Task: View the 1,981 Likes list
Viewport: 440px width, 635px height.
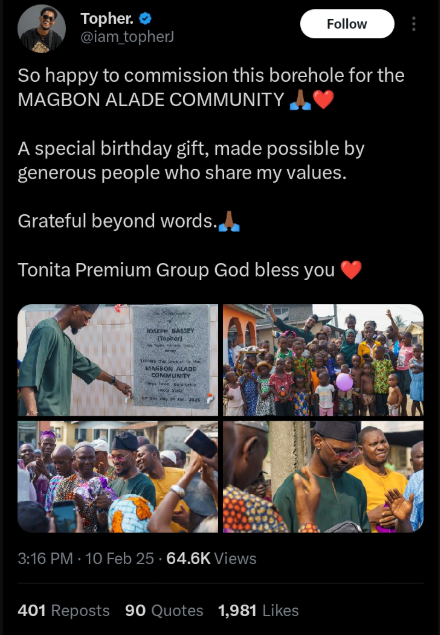Action: point(258,611)
